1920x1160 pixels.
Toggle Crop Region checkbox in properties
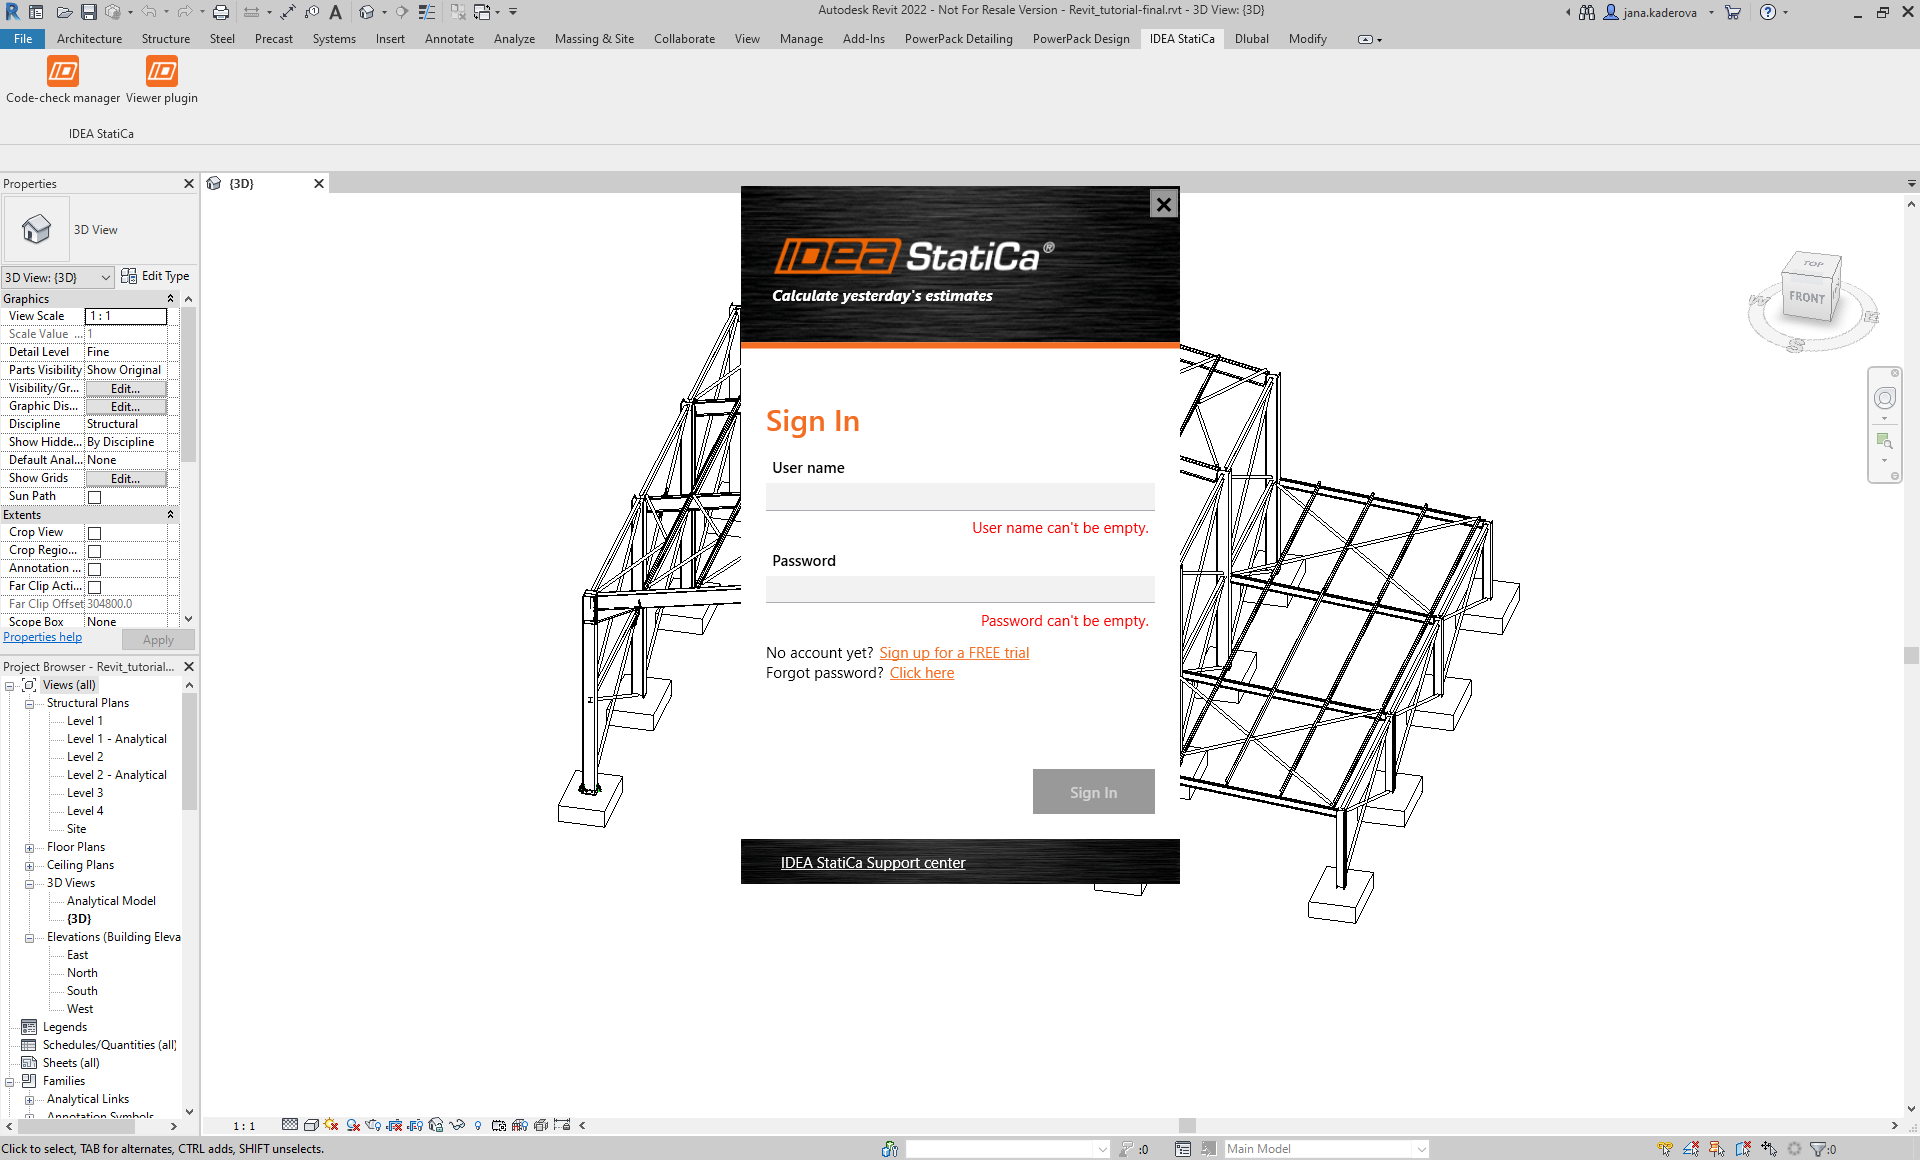(95, 550)
